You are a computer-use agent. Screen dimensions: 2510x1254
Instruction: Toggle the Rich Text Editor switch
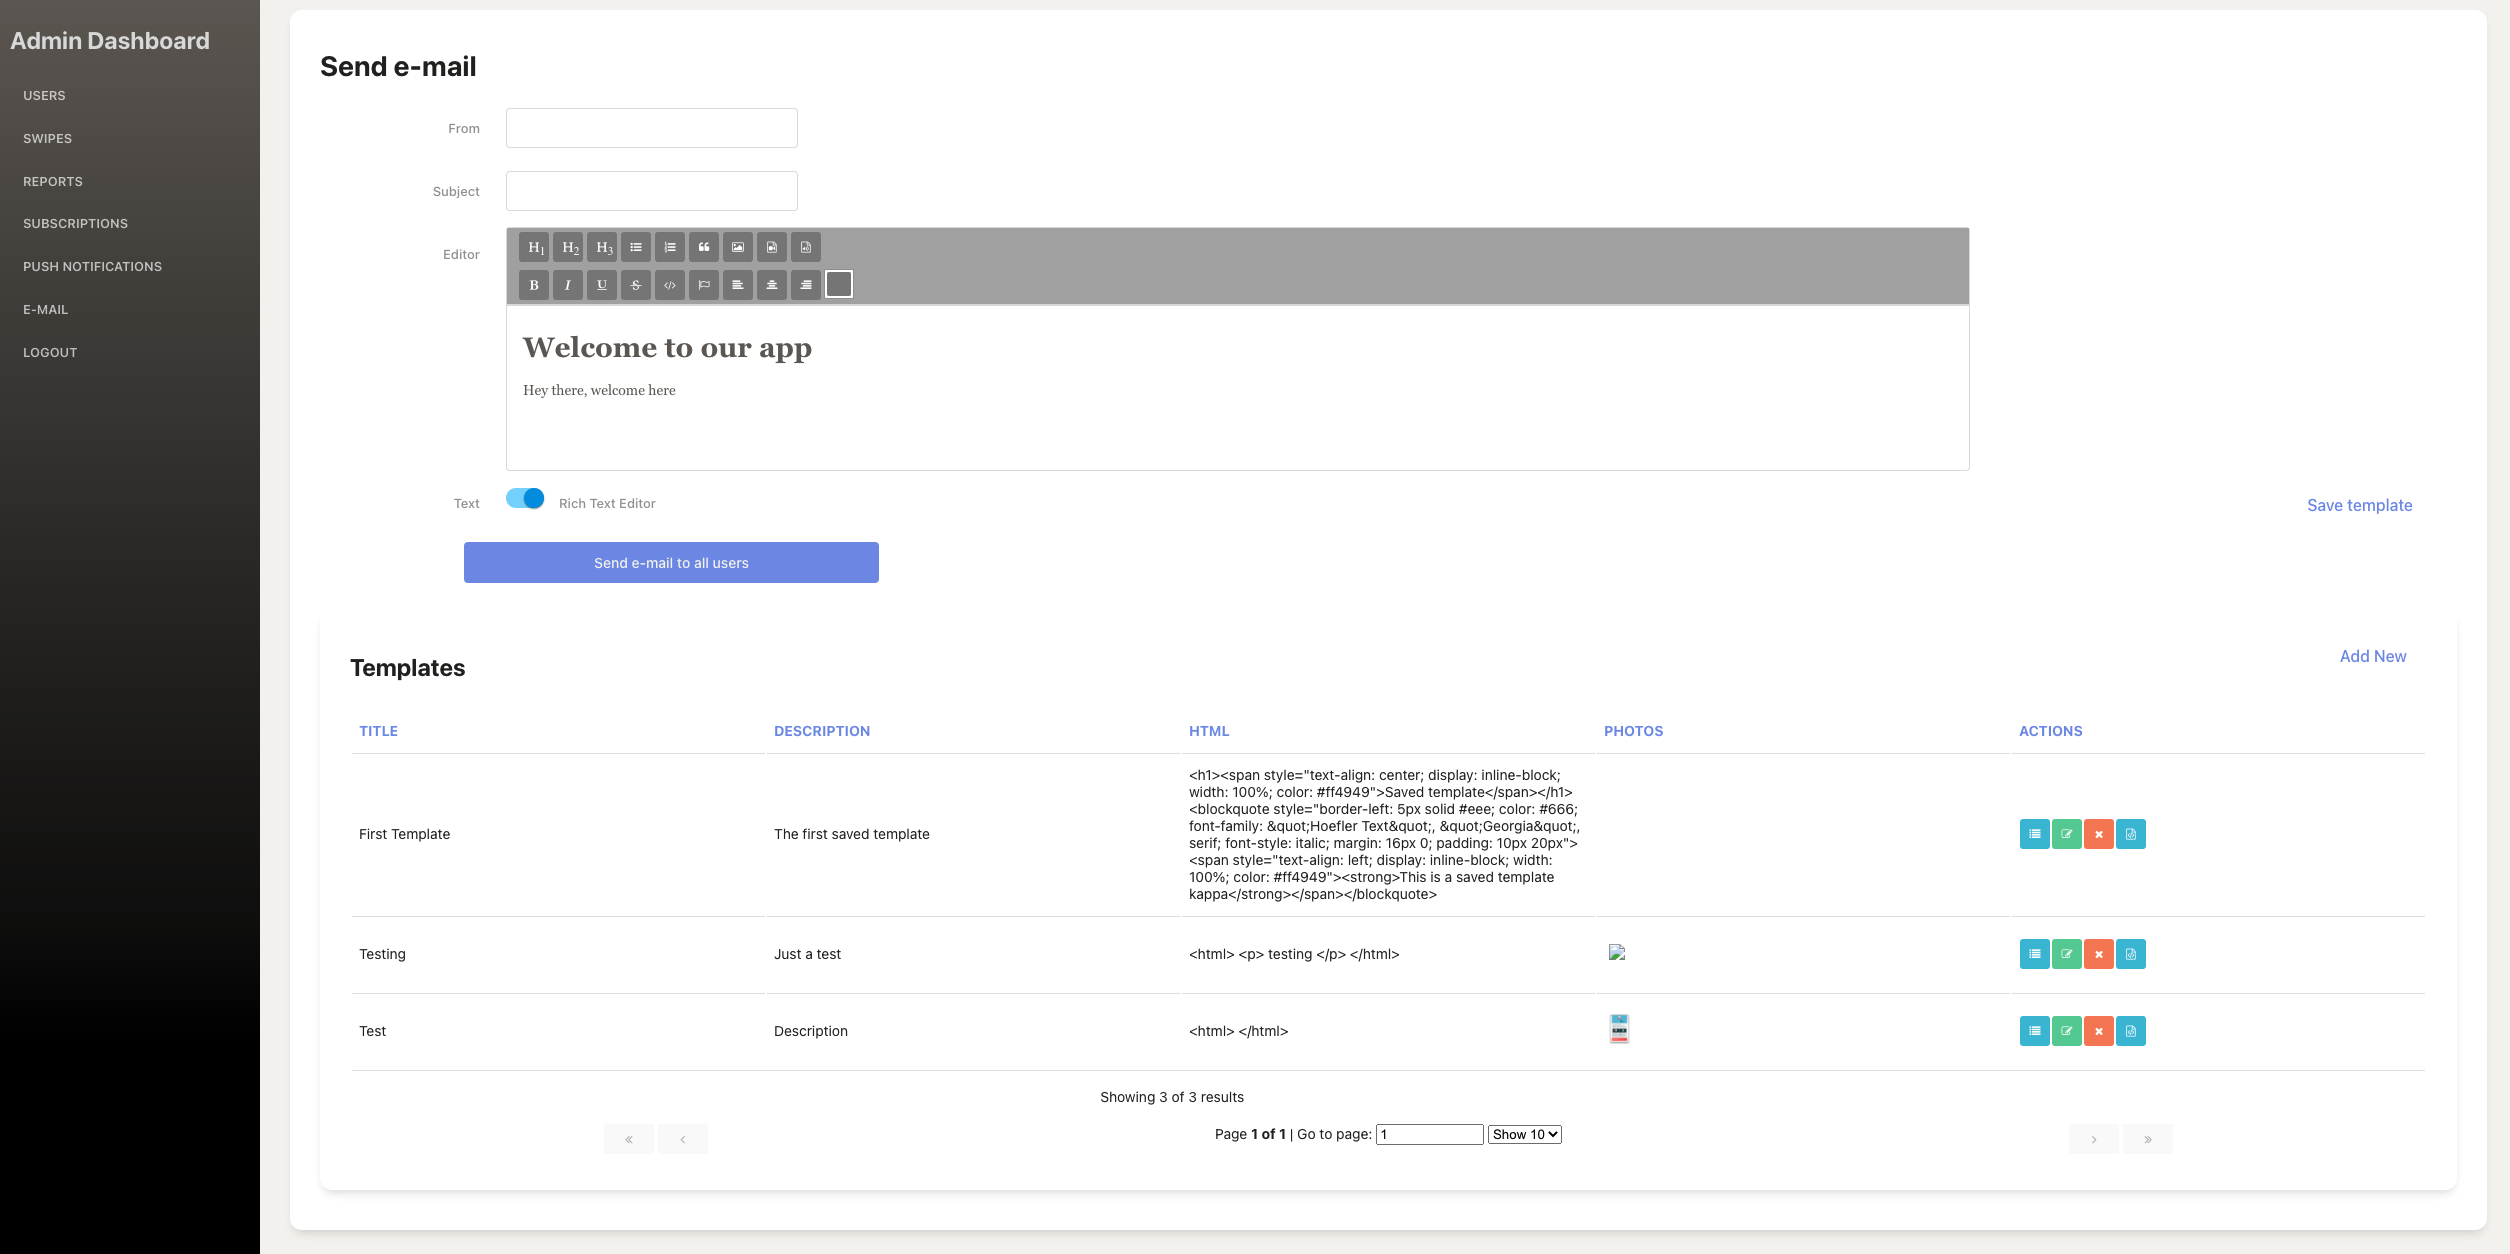pyautogui.click(x=525, y=498)
